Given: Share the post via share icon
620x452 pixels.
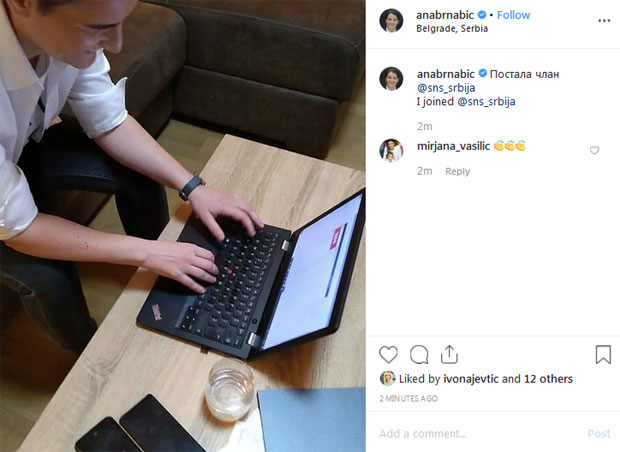Looking at the screenshot, I should [x=449, y=354].
